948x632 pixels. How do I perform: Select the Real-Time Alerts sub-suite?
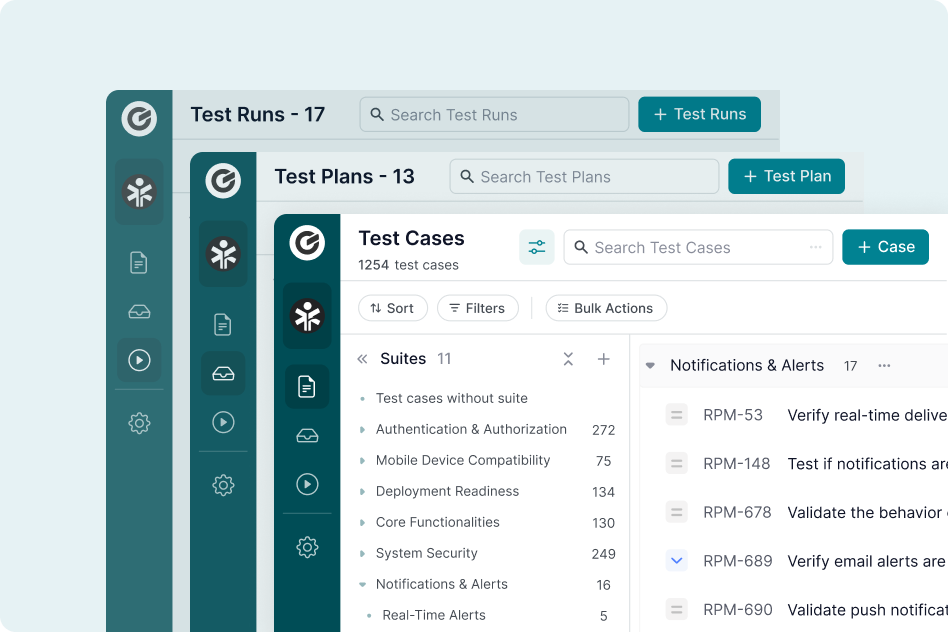pyautogui.click(x=433, y=615)
